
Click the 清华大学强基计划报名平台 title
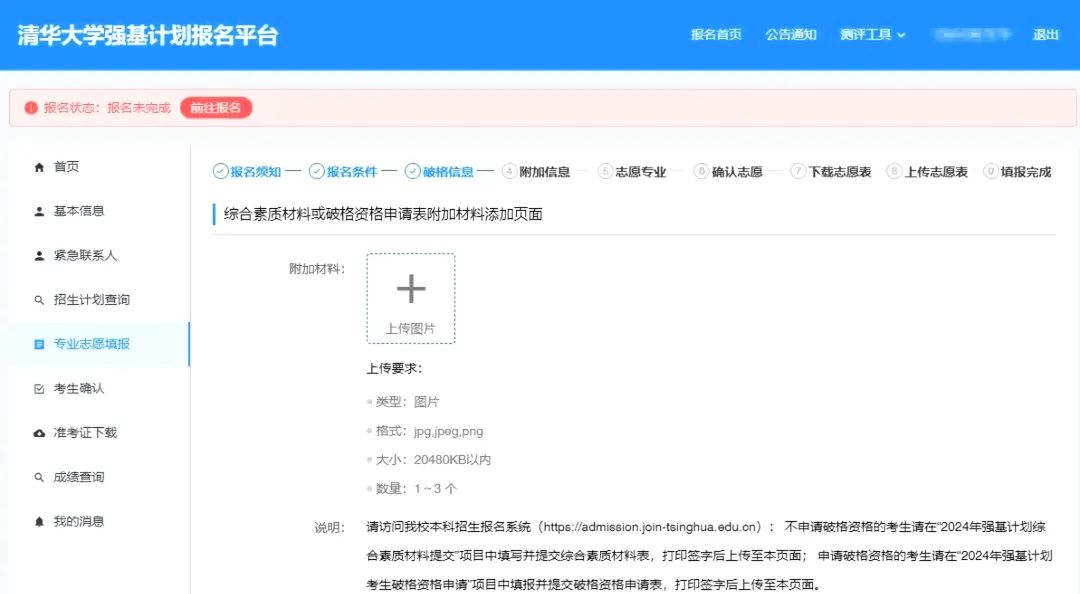coord(147,35)
